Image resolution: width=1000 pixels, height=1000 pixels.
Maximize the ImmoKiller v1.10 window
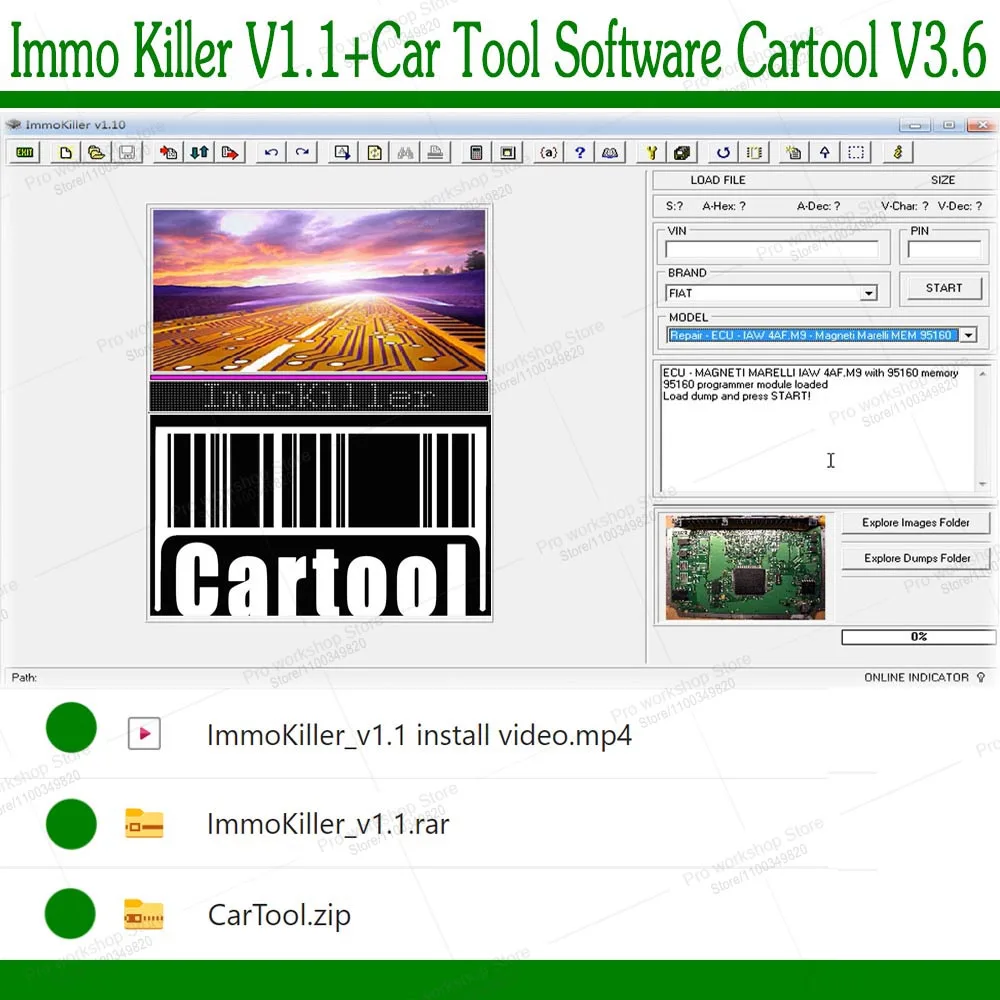click(x=949, y=125)
